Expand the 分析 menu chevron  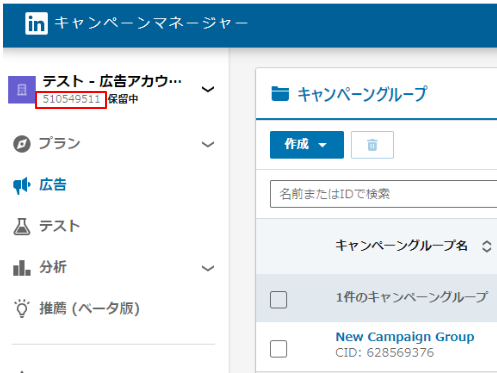pos(208,268)
